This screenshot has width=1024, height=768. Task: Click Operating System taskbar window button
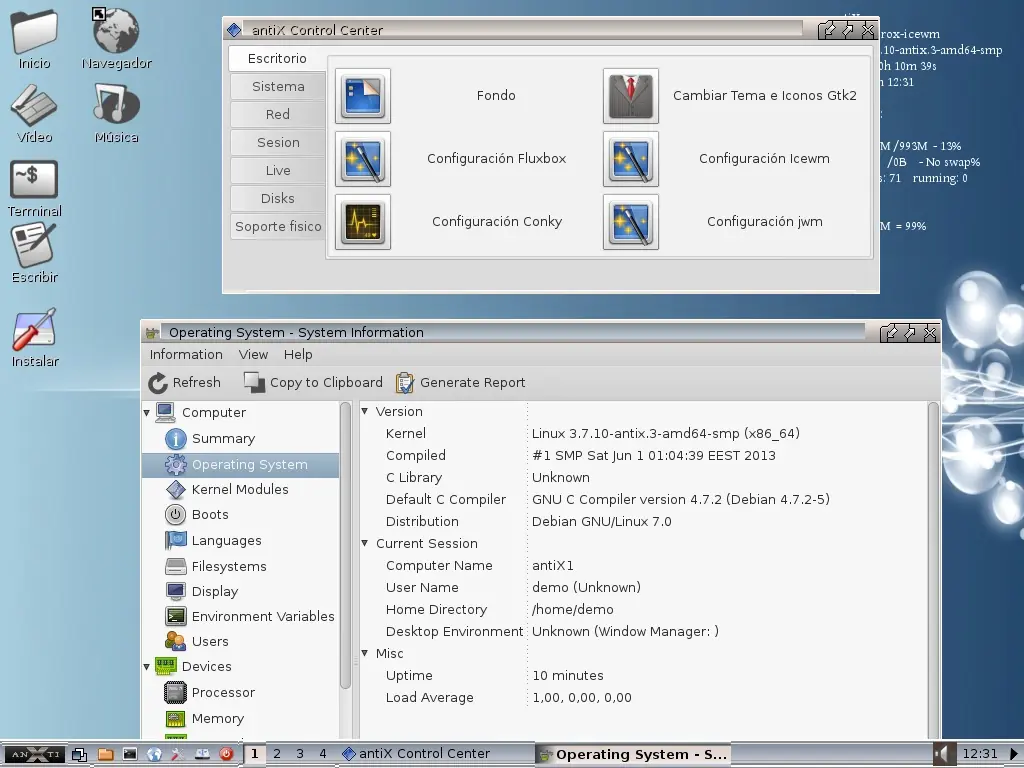(632, 755)
